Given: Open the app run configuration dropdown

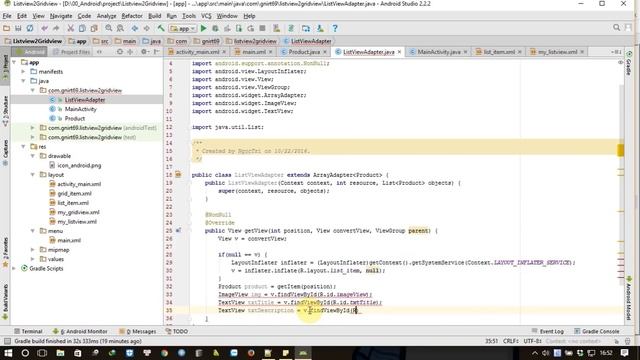Looking at the screenshot, I should pos(182,29).
